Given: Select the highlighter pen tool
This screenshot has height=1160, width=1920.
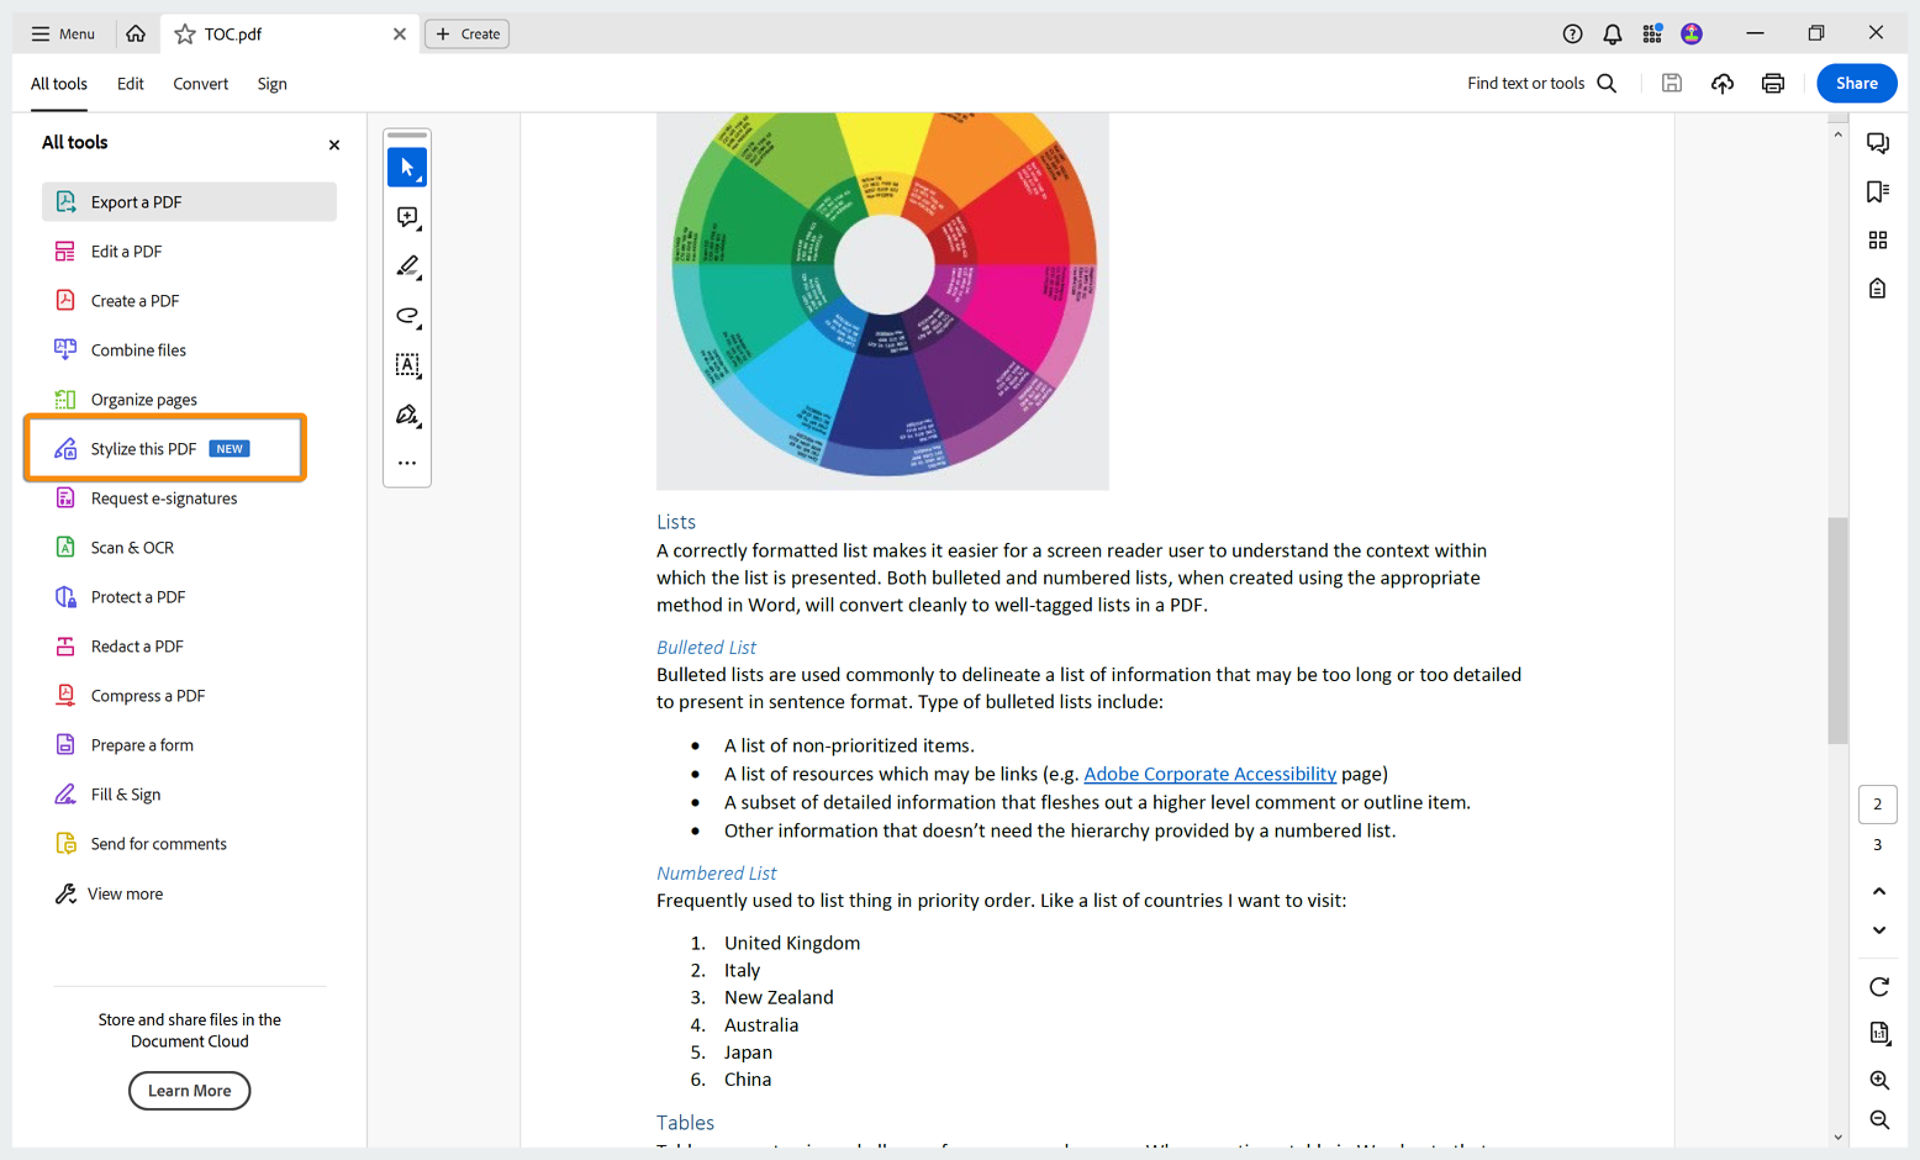Looking at the screenshot, I should point(407,266).
